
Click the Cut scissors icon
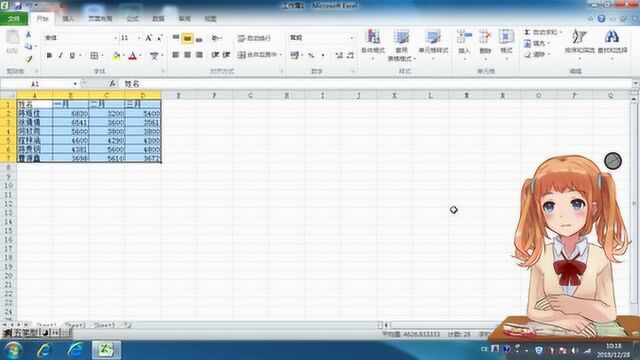click(28, 35)
